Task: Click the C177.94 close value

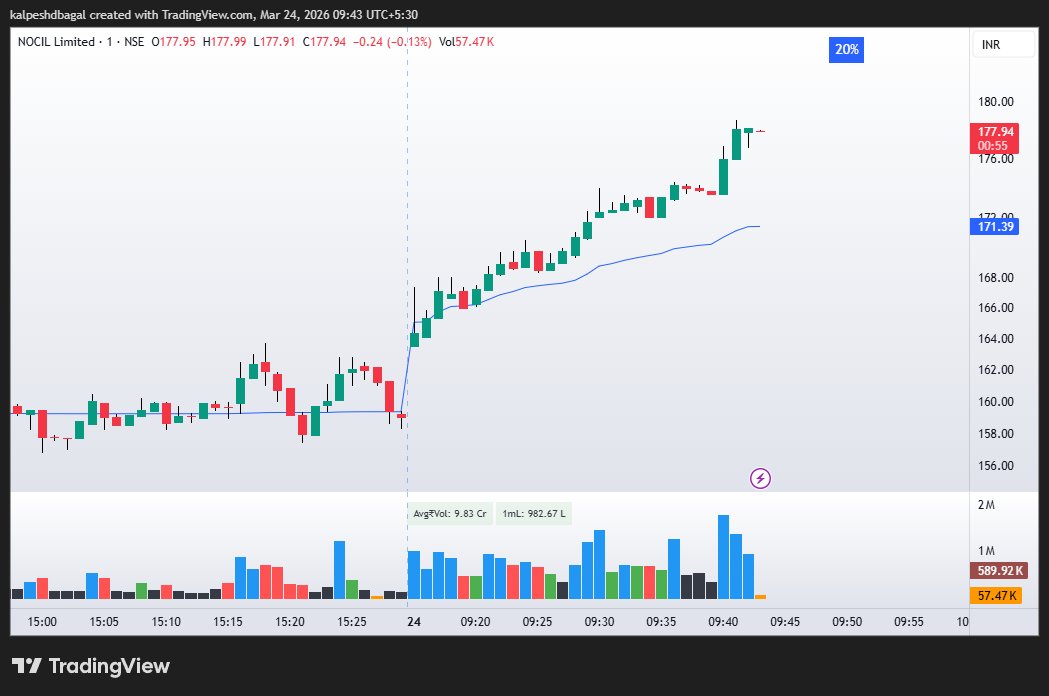Action: (324, 41)
